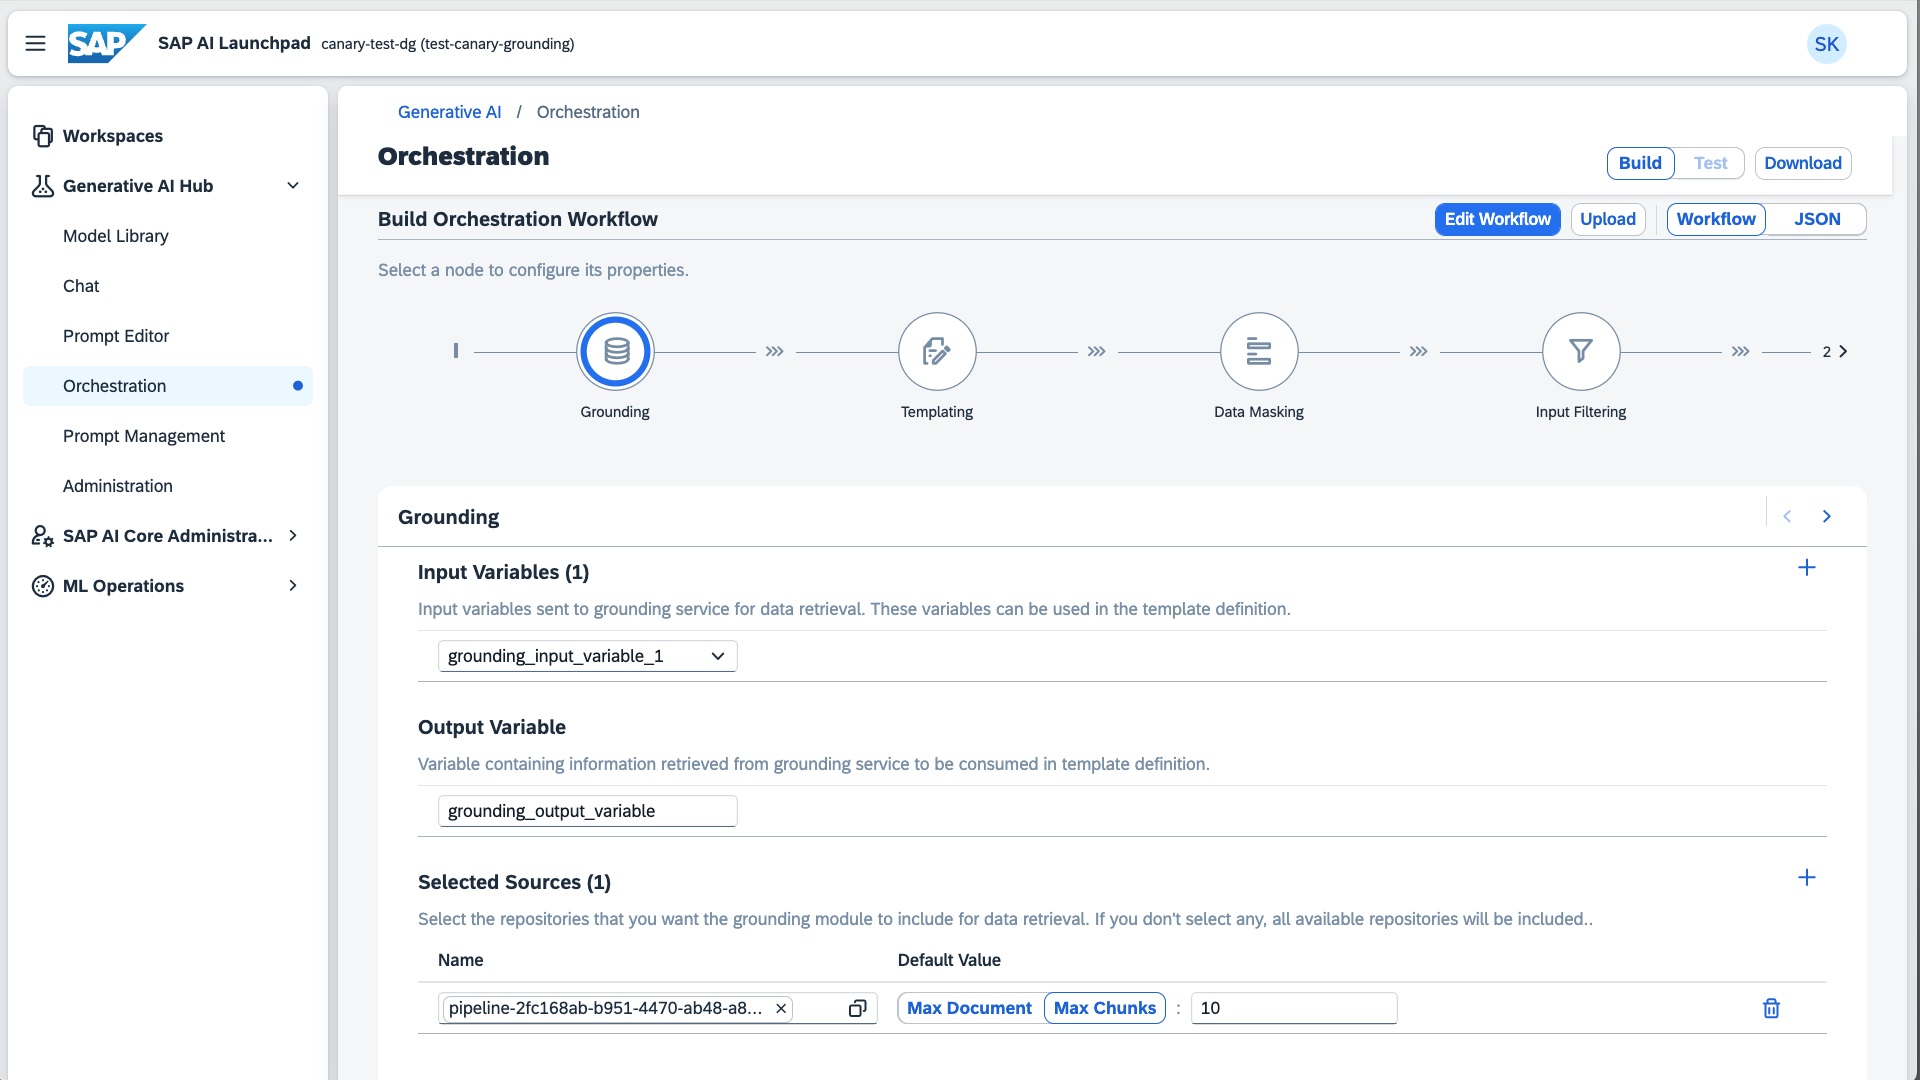Select the Data Masking workflow node
This screenshot has height=1080, width=1920.
click(1259, 351)
